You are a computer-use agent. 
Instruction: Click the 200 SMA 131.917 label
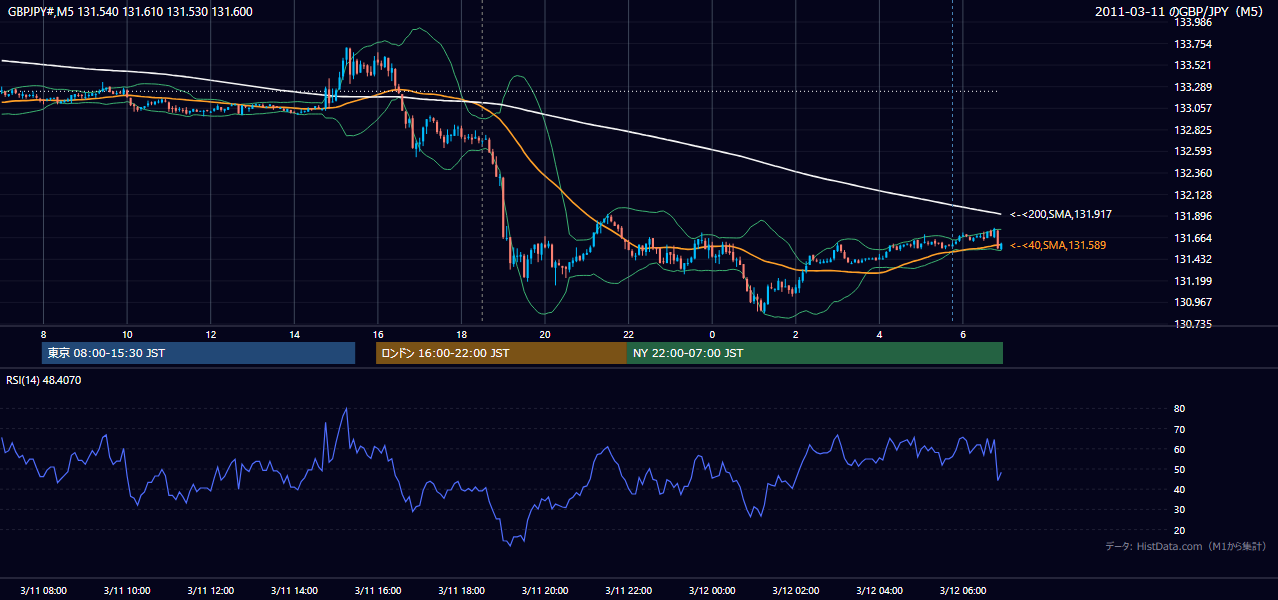coord(1061,214)
